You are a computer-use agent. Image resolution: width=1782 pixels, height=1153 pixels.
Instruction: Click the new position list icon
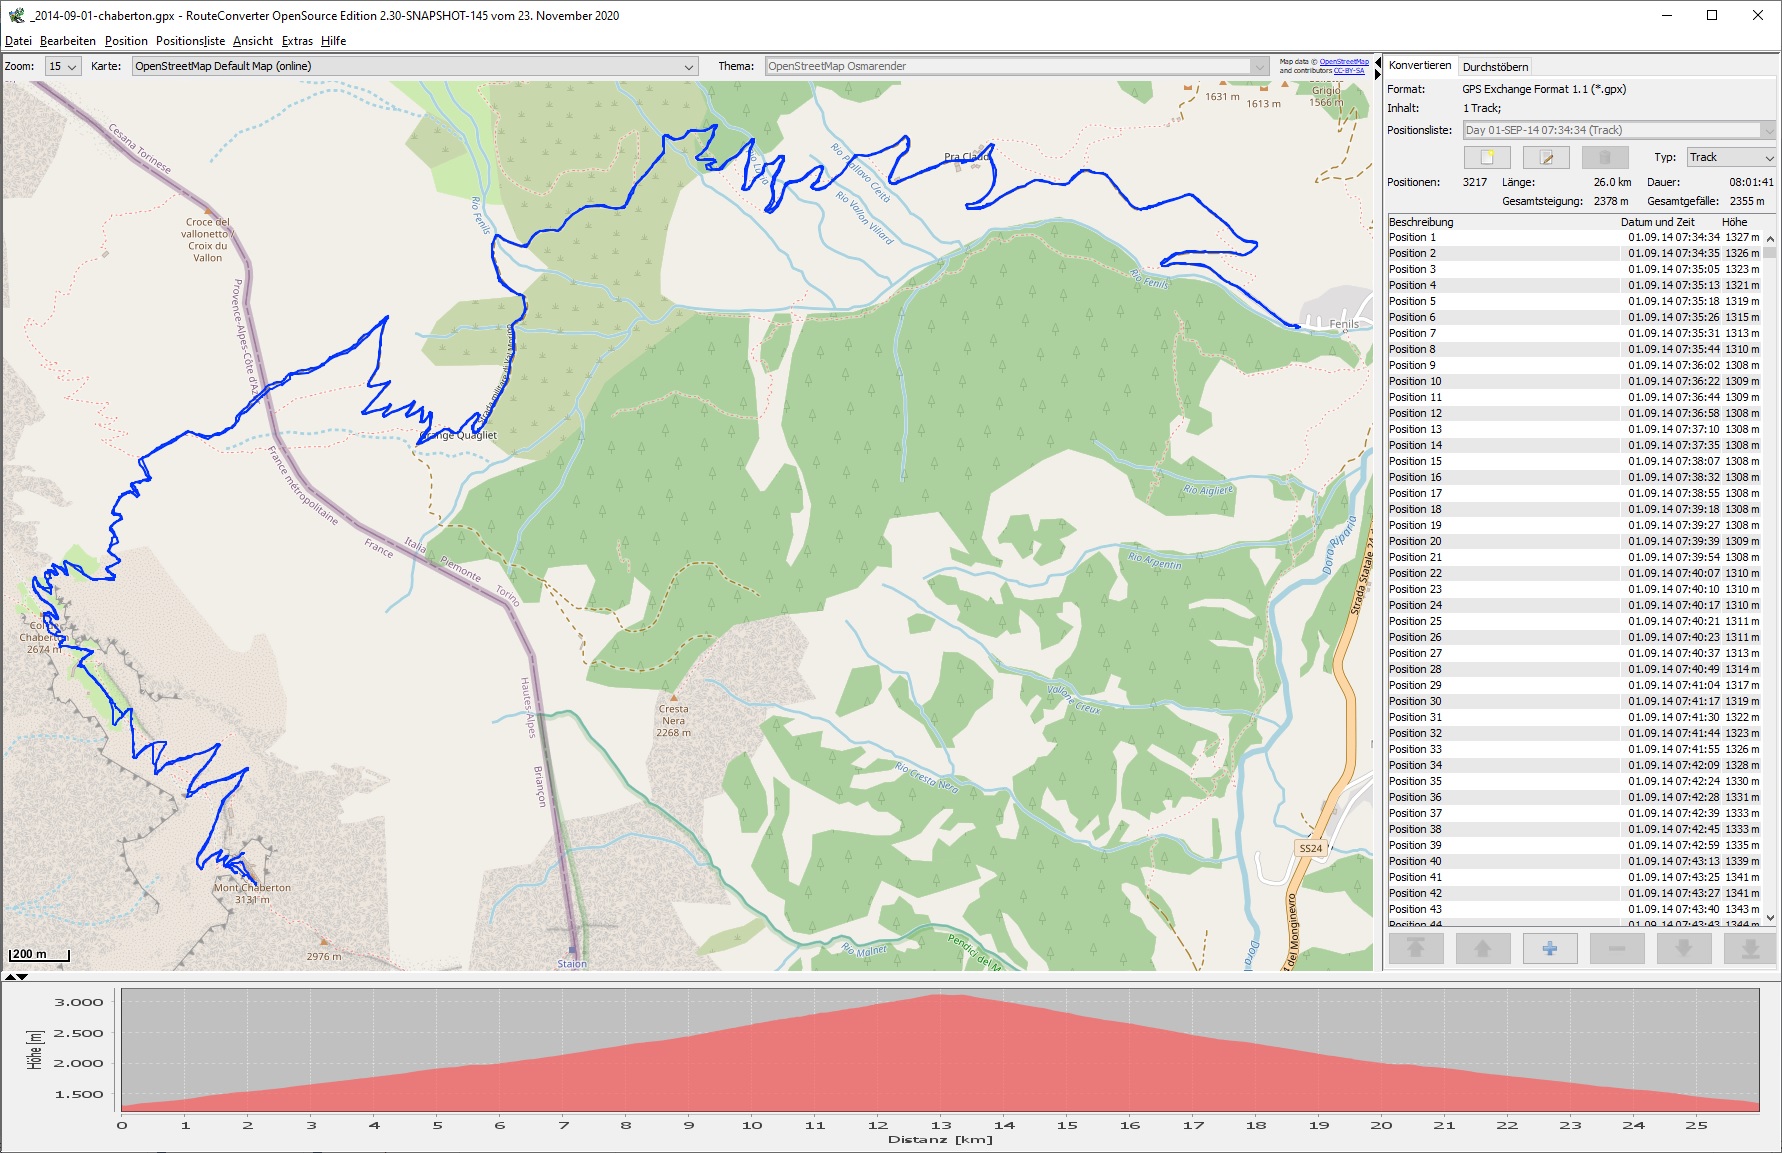pos(1487,158)
